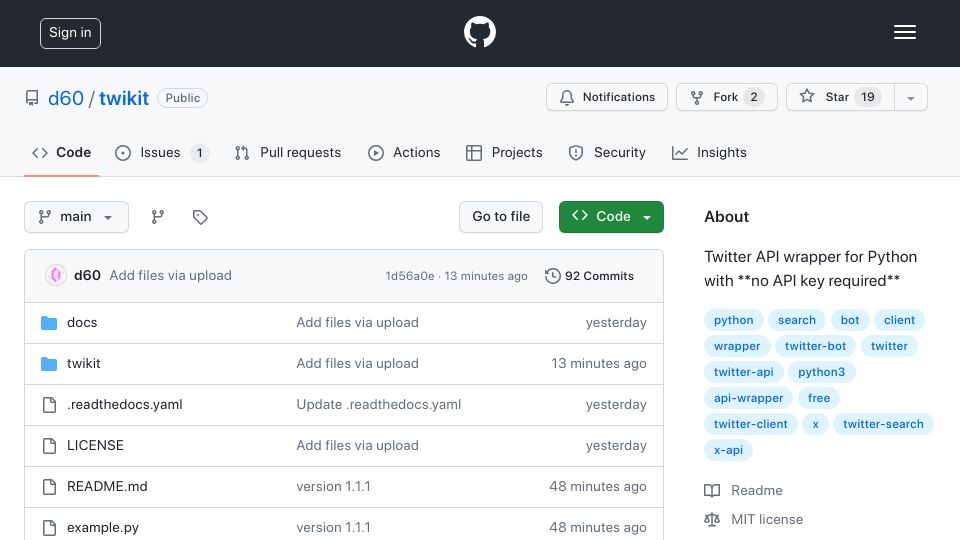The height and width of the screenshot is (540, 960).
Task: Select the free topic tag
Action: (819, 398)
